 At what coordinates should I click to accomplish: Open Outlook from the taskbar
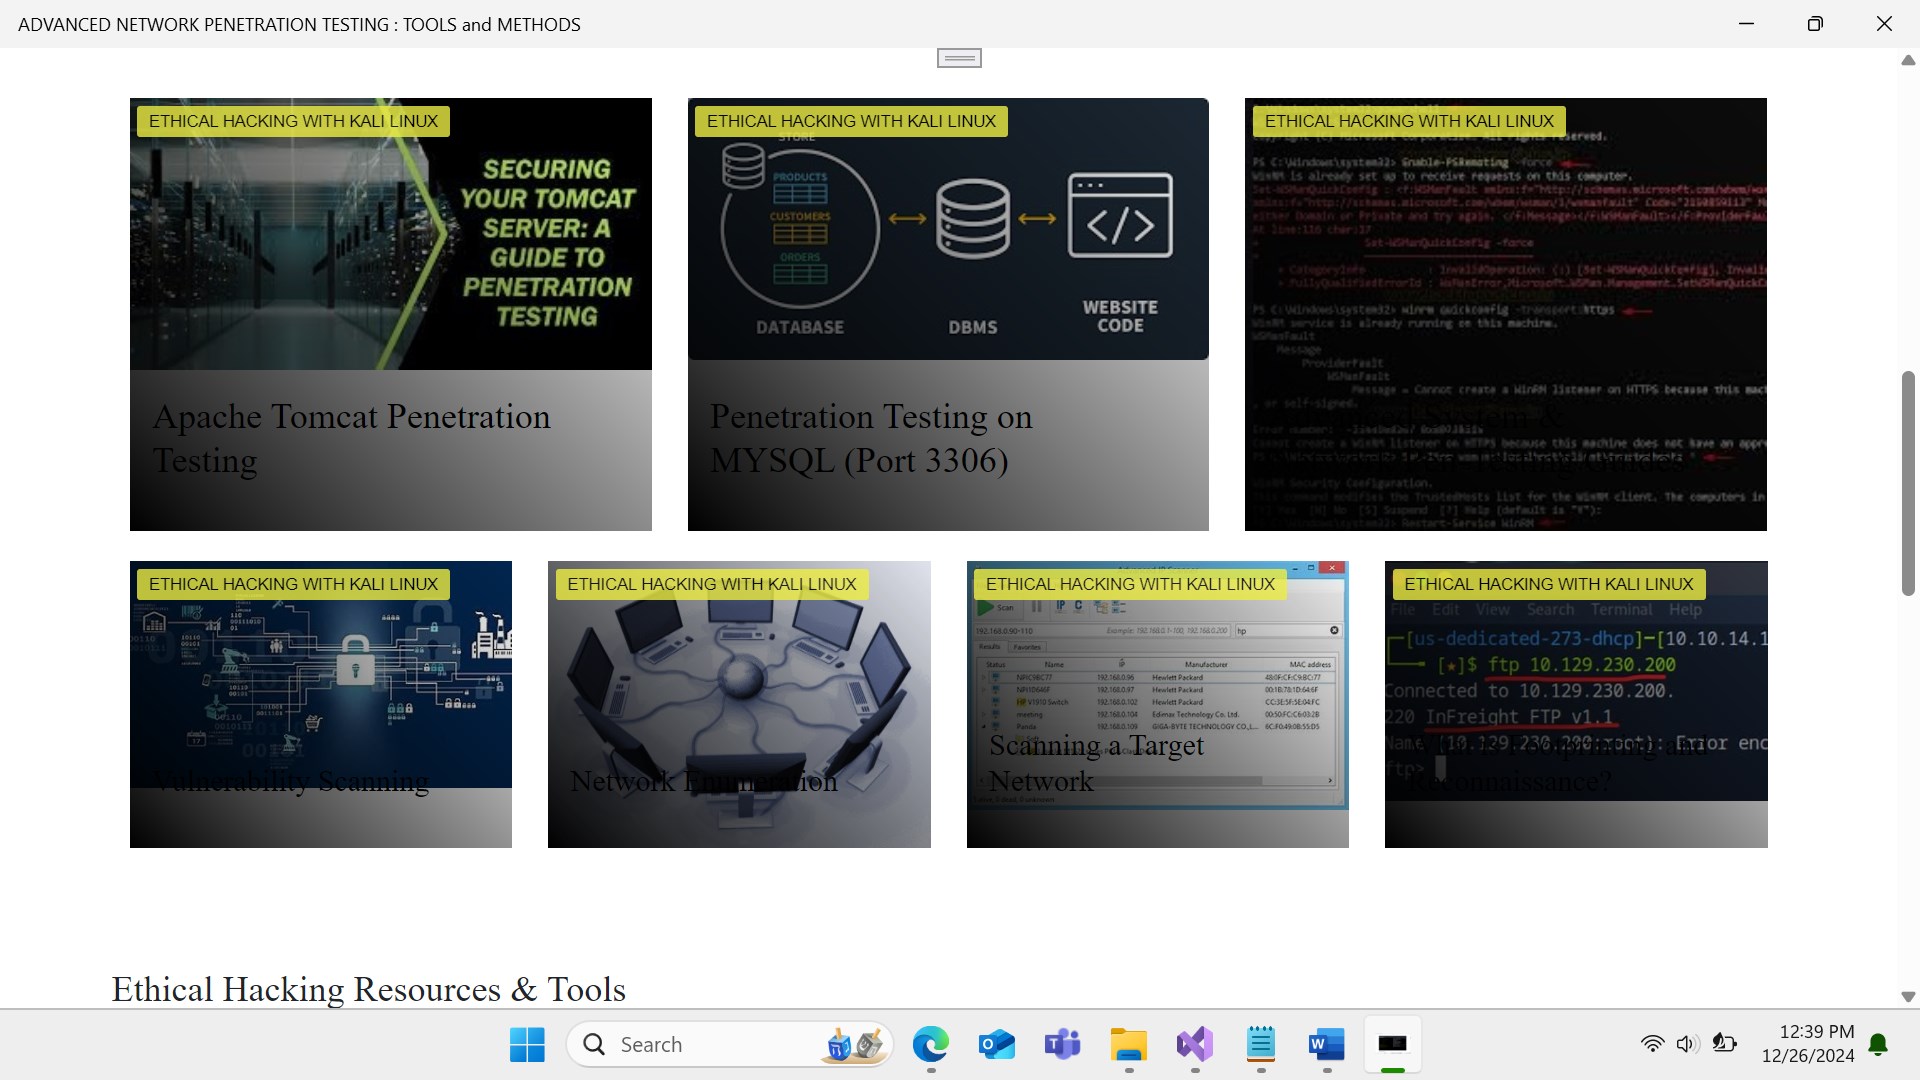996,1045
